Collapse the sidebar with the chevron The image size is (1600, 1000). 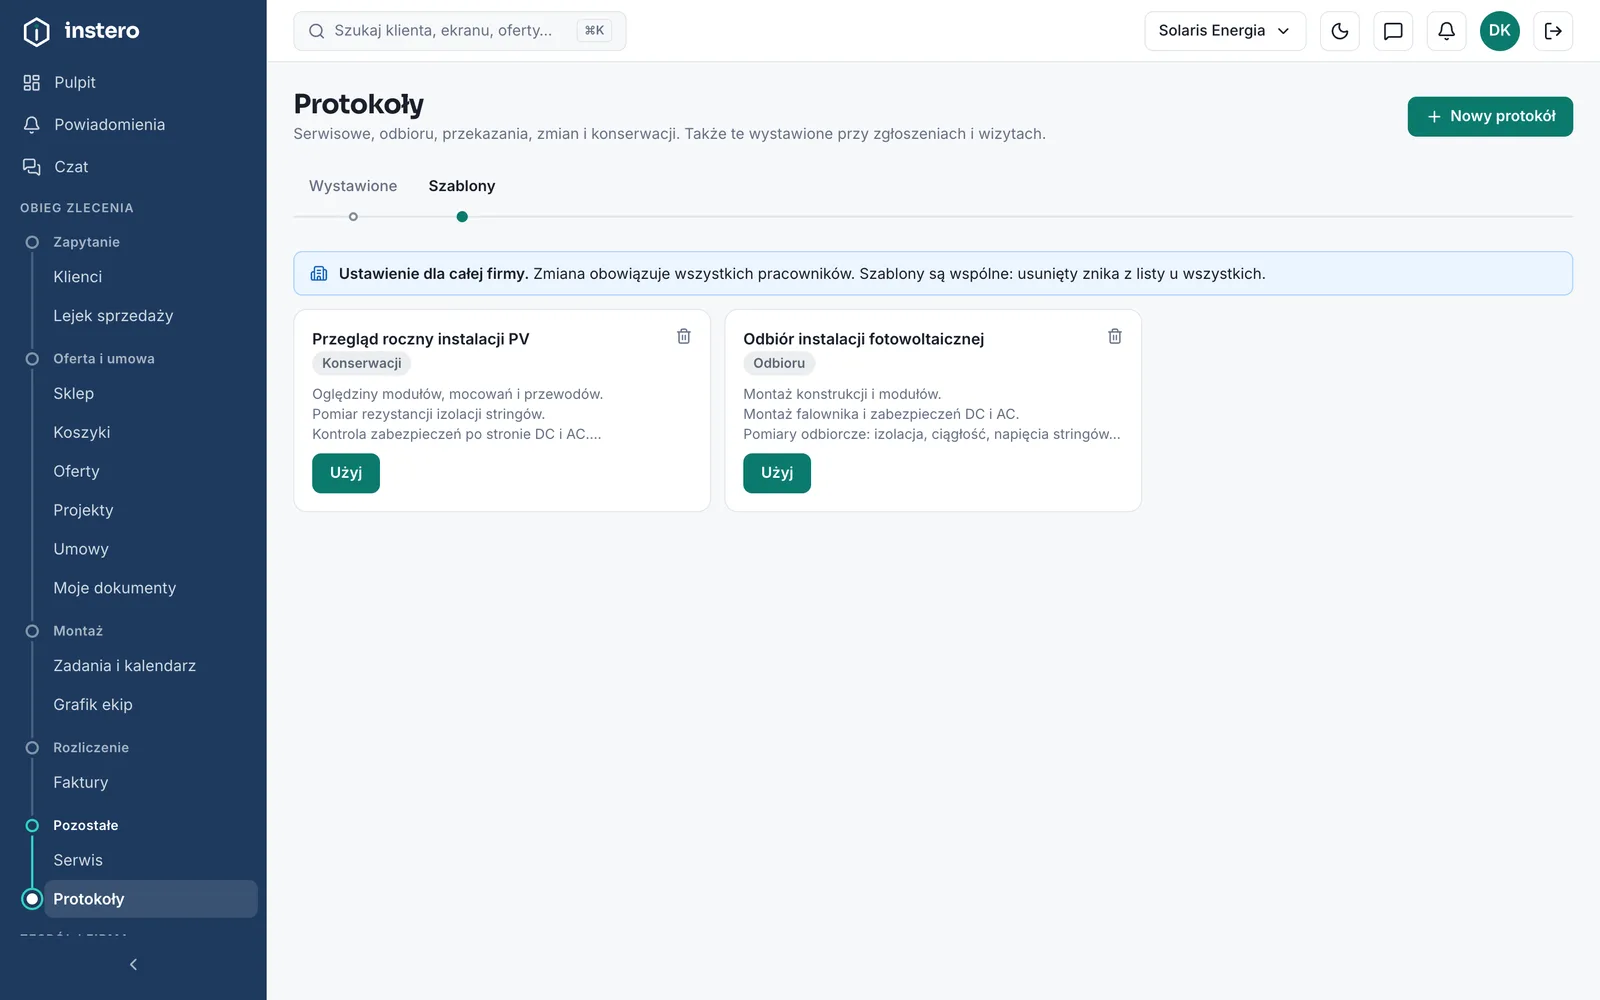click(133, 965)
